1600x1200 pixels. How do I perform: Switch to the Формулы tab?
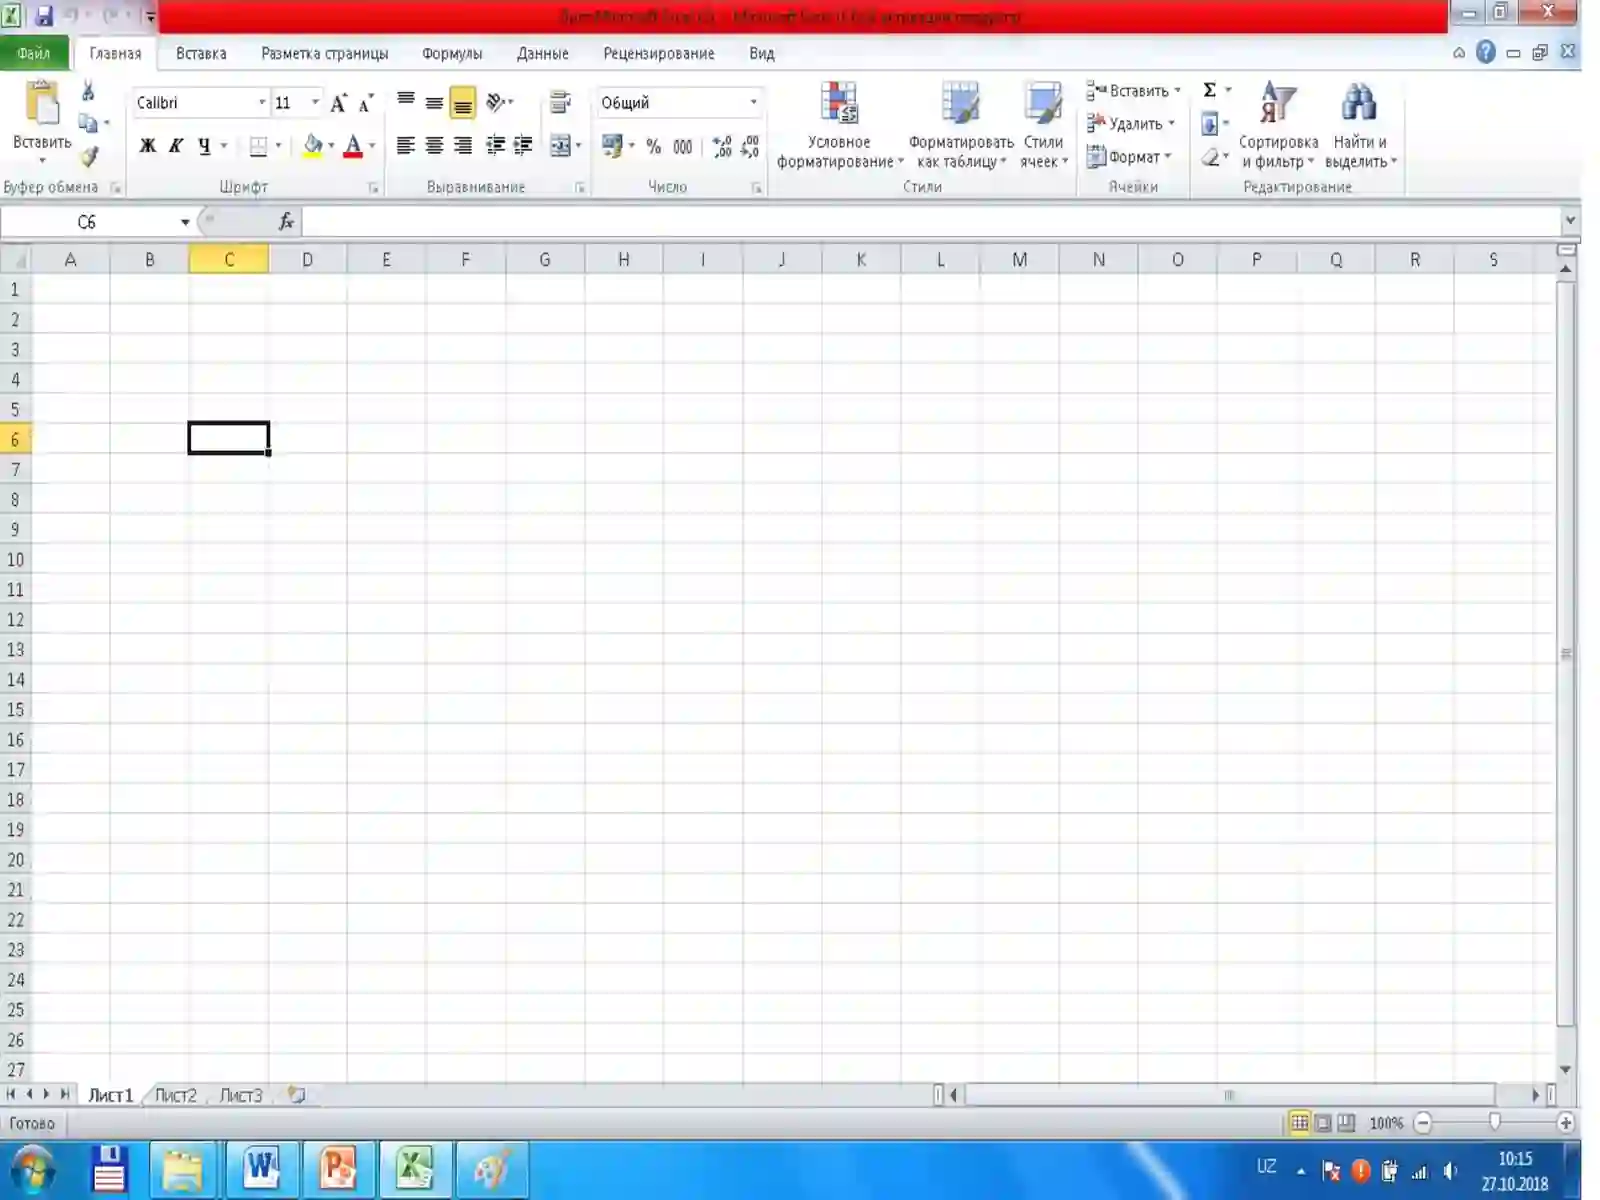(452, 53)
